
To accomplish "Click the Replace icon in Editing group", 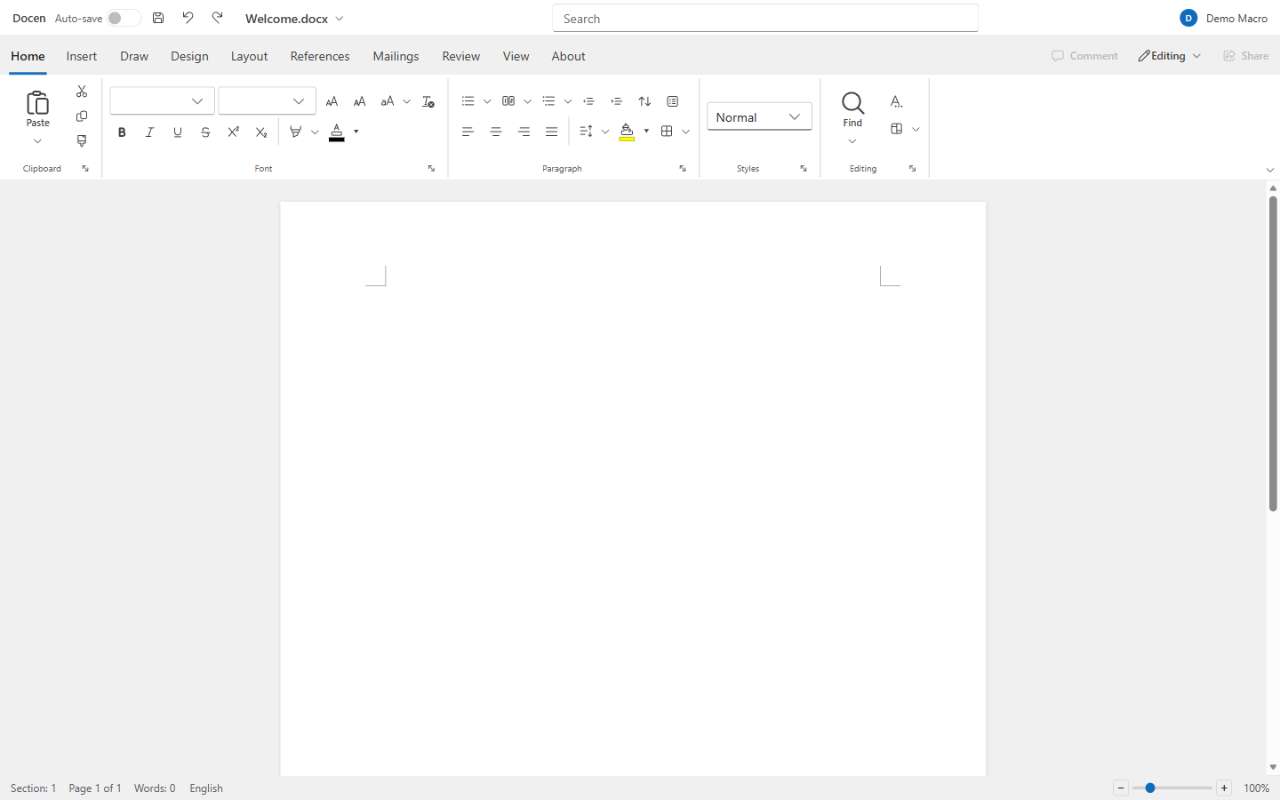I will point(896,101).
